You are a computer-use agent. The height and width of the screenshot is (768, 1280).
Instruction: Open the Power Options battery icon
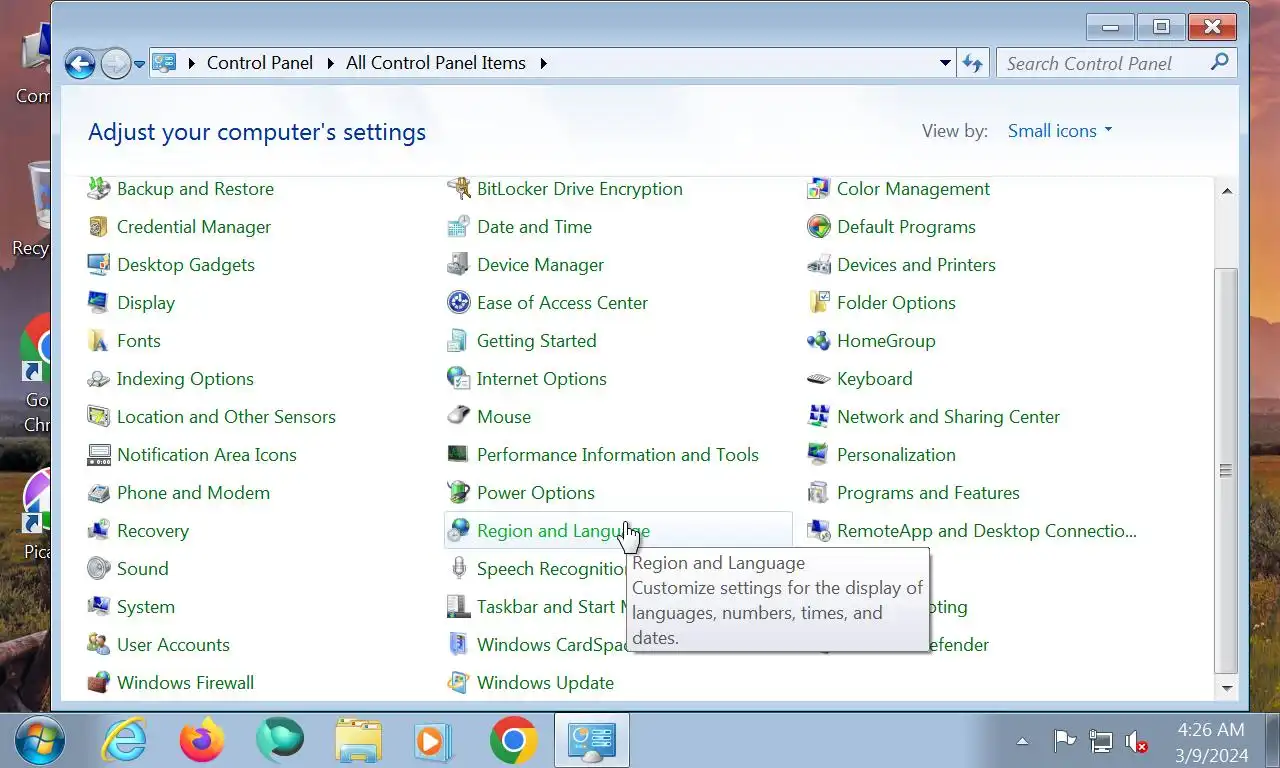(x=458, y=492)
